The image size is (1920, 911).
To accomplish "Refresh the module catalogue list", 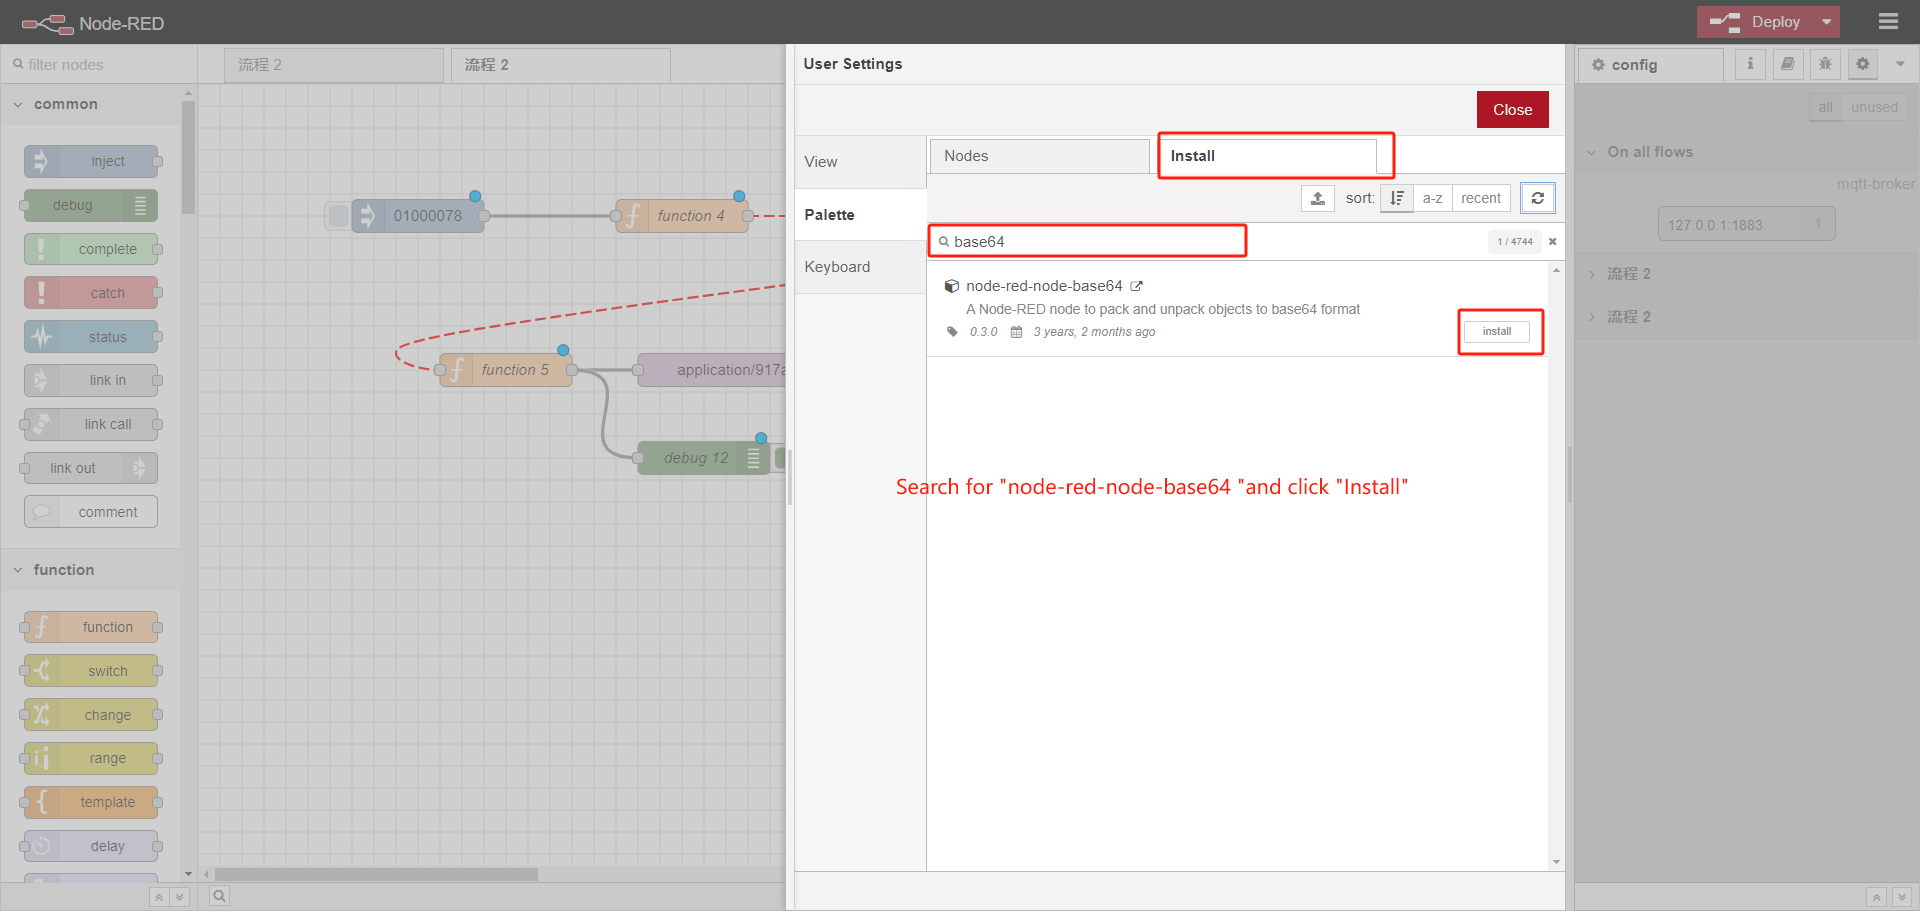I will click(x=1538, y=198).
